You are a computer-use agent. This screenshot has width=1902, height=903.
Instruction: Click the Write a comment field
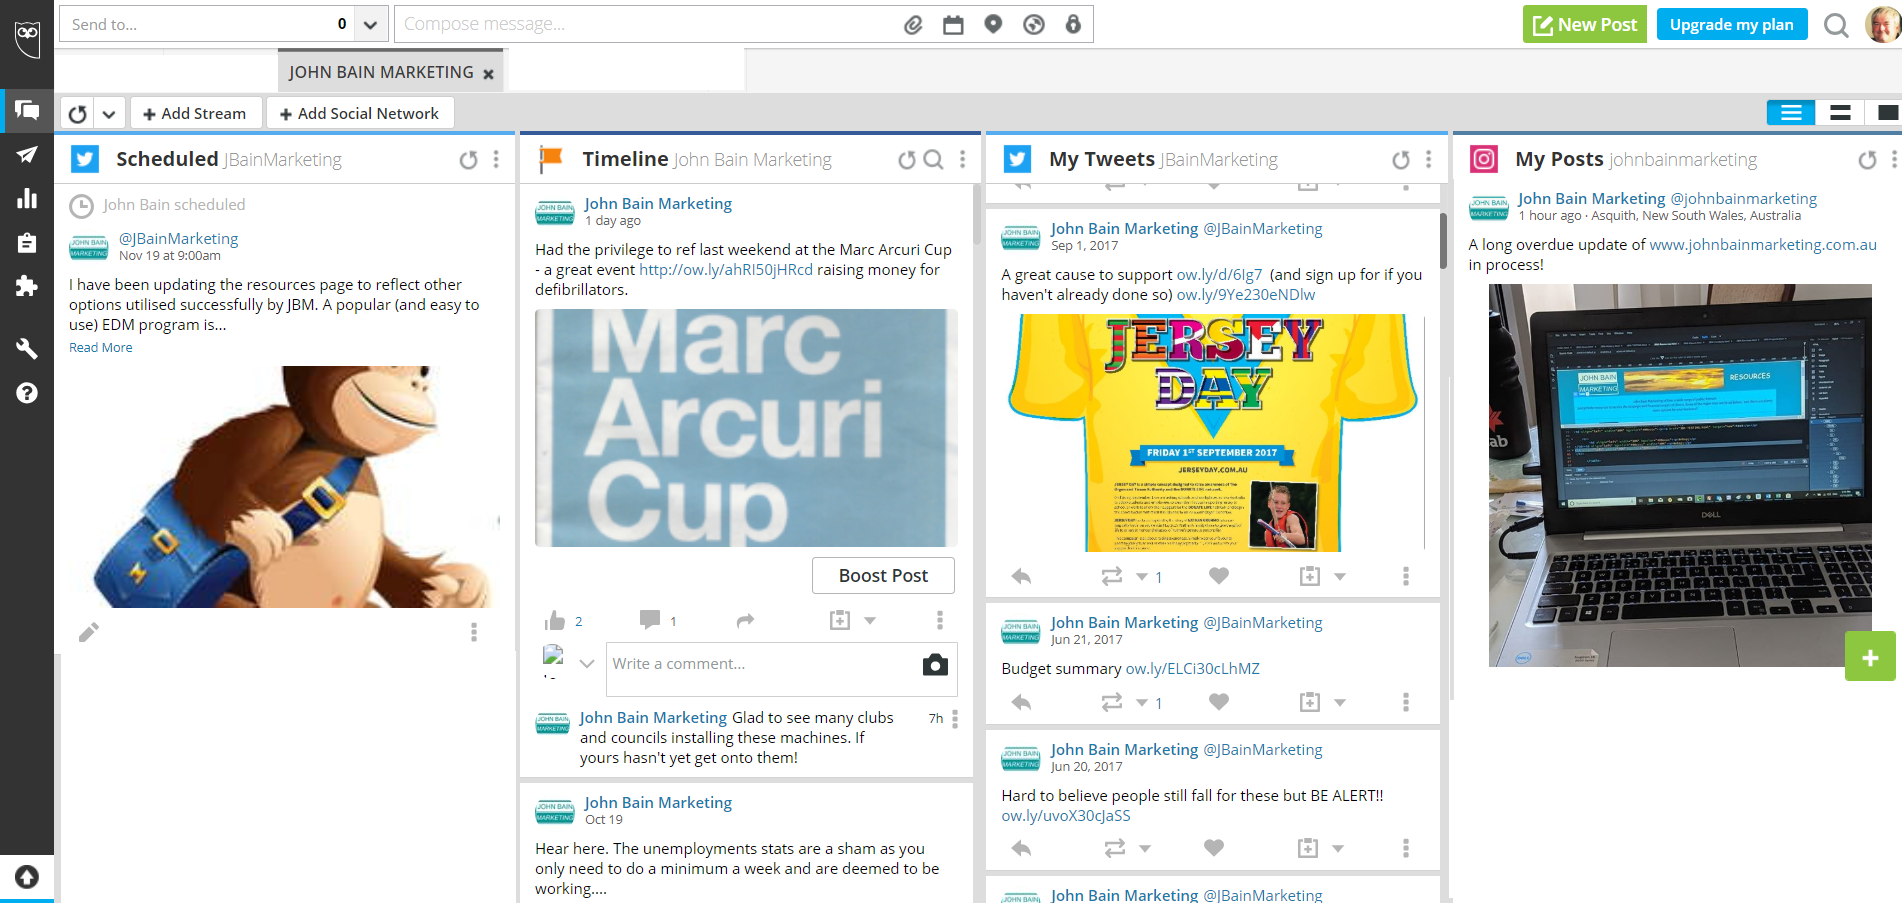click(760, 665)
